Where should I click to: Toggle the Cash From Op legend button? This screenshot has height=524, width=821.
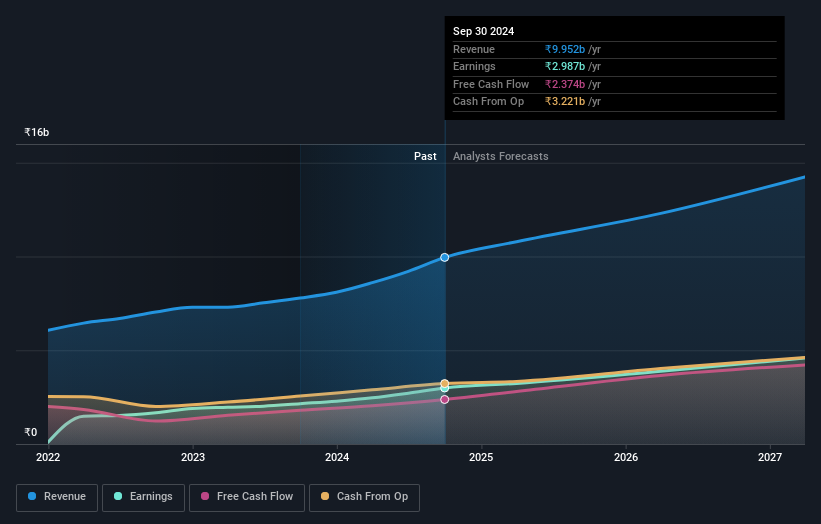point(364,497)
